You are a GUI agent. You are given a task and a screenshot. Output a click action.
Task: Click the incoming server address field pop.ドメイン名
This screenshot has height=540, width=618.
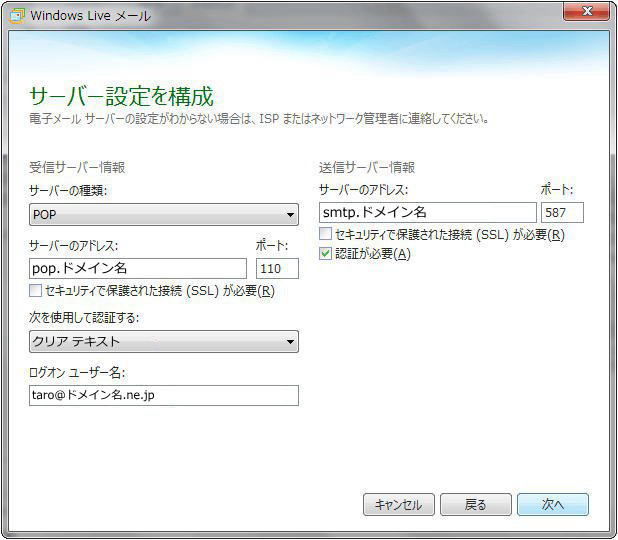138,269
